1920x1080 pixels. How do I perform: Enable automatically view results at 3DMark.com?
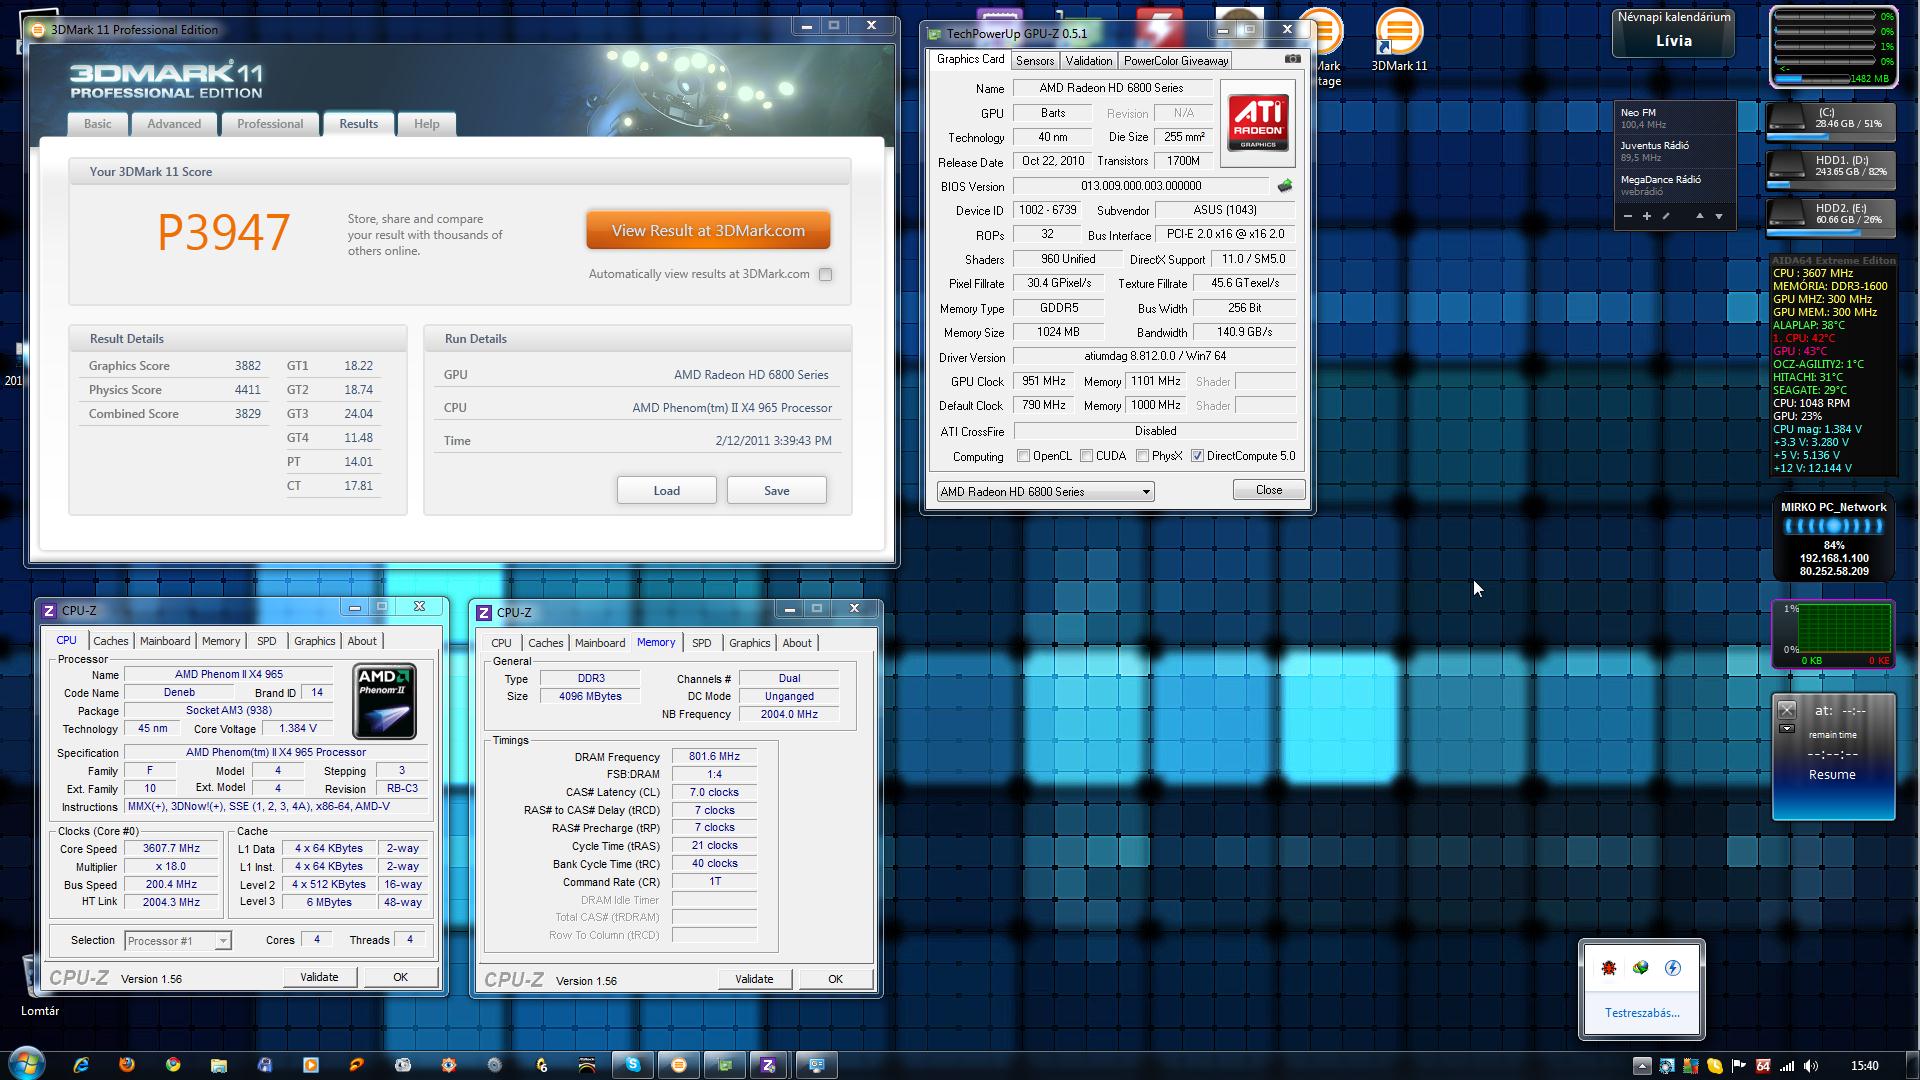(825, 275)
